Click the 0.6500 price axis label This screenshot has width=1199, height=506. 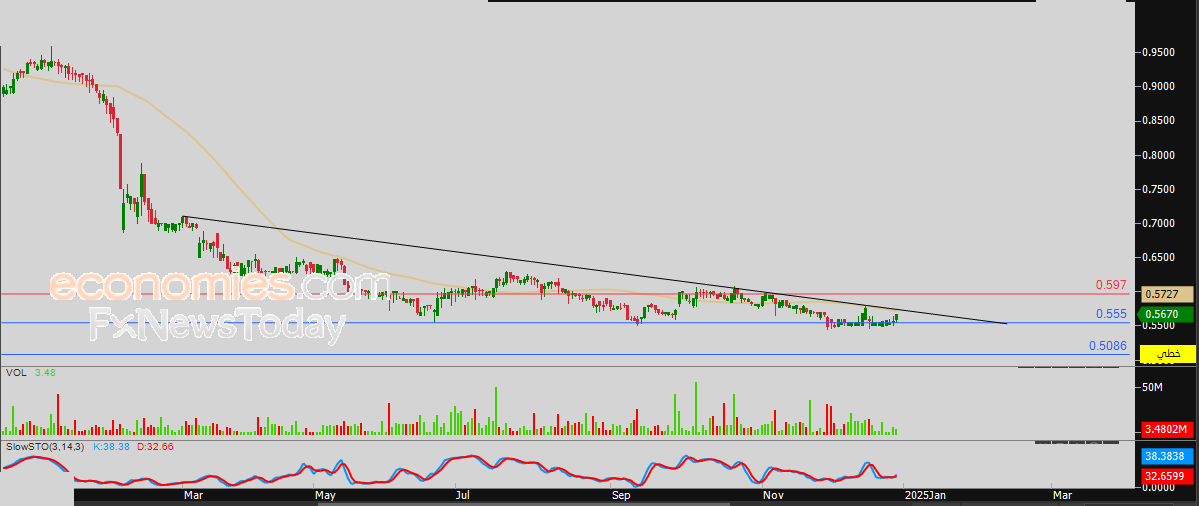coord(1159,258)
